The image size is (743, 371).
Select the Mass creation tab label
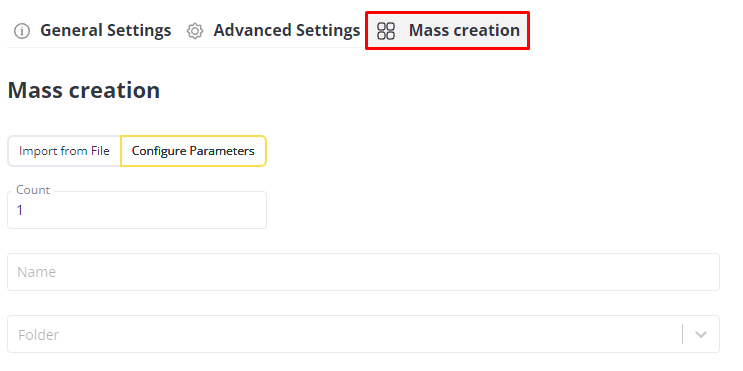point(464,30)
